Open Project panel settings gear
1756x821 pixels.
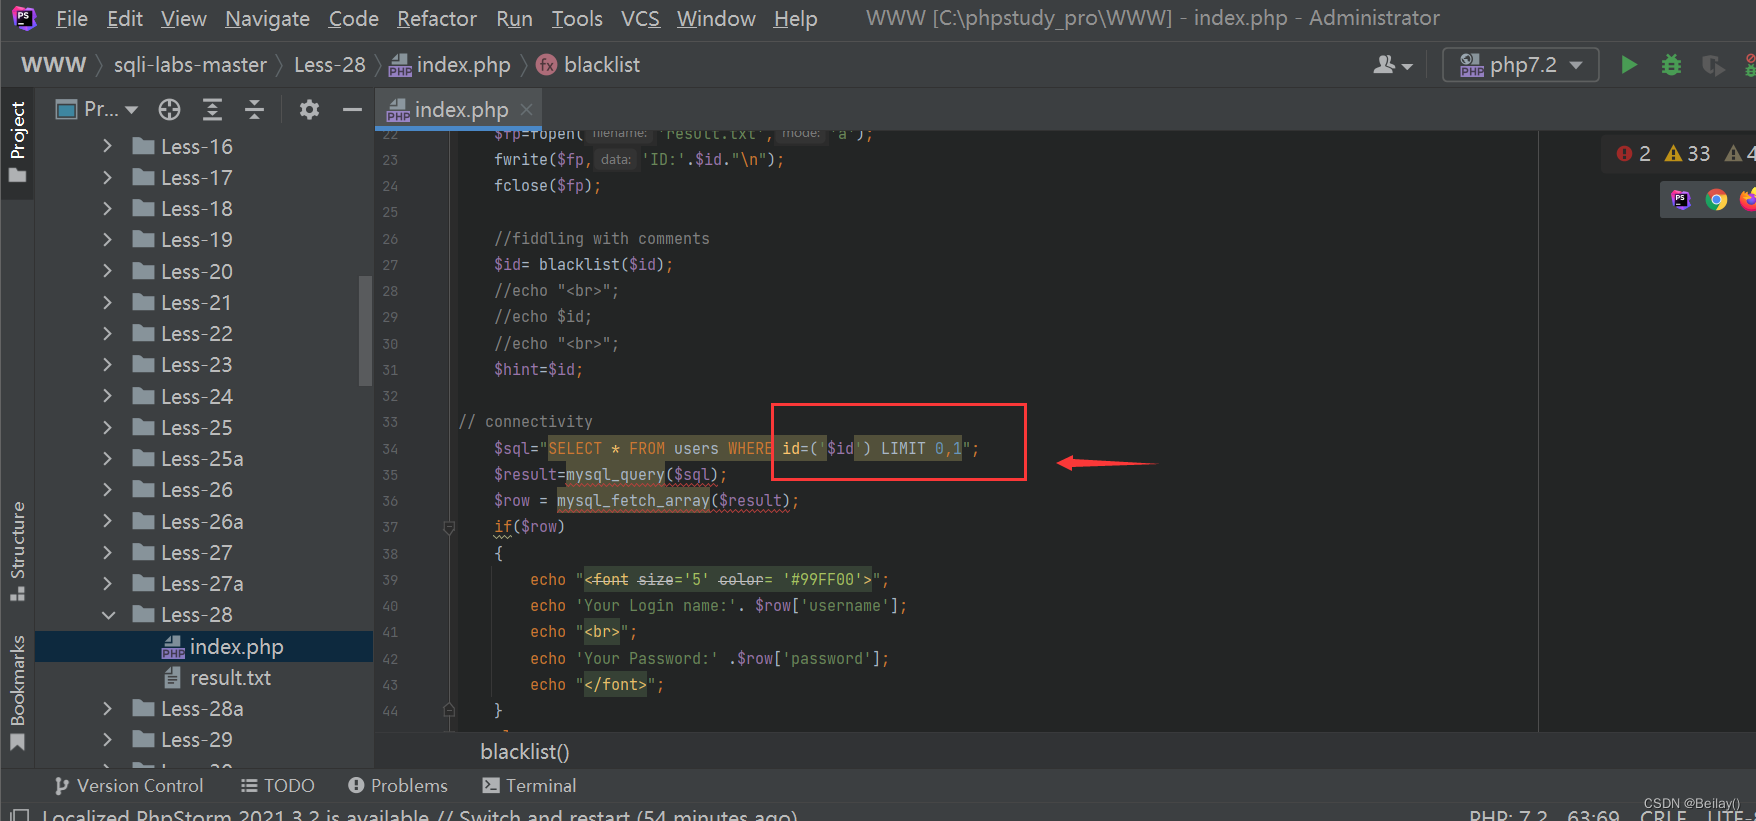pos(309,109)
